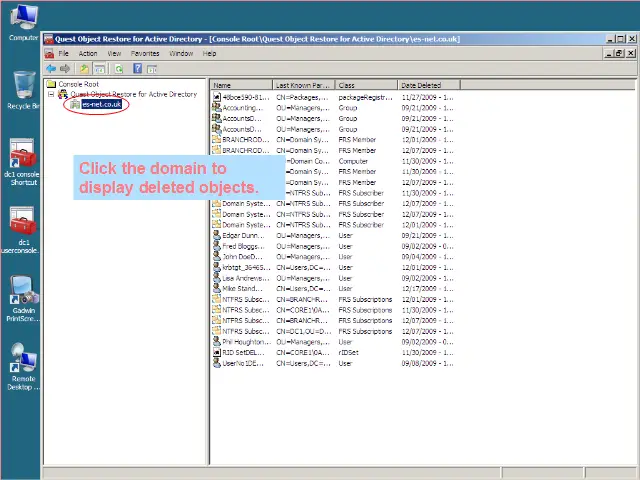Open the Favorites menu

145,53
